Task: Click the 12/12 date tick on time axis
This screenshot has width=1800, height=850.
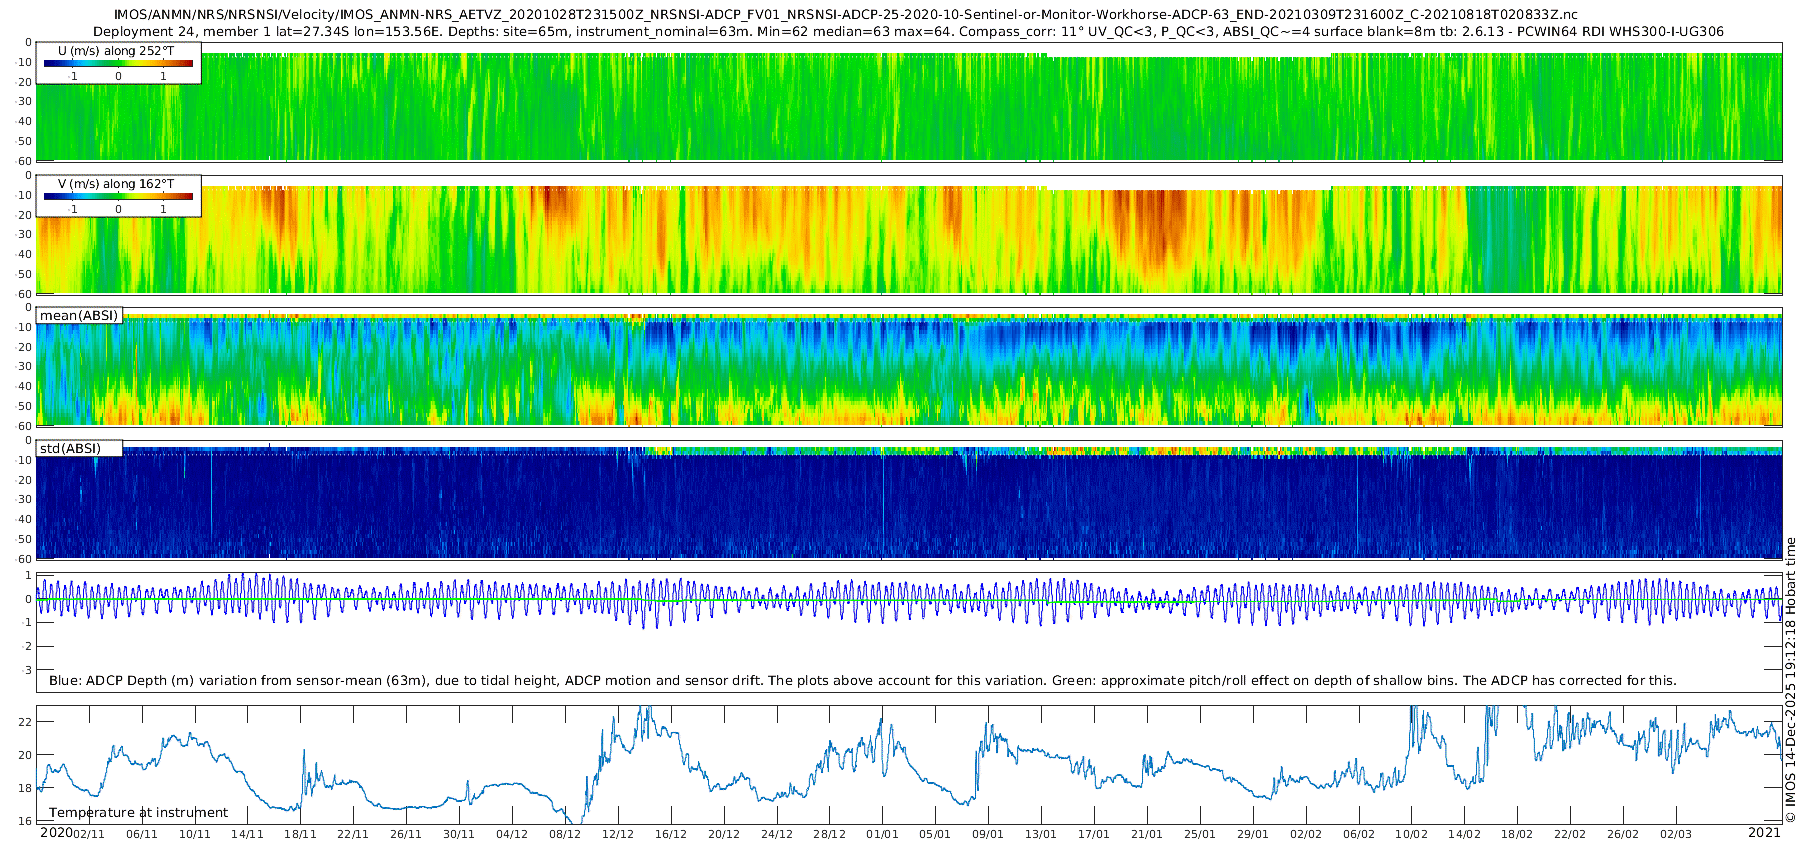Action: click(x=618, y=834)
